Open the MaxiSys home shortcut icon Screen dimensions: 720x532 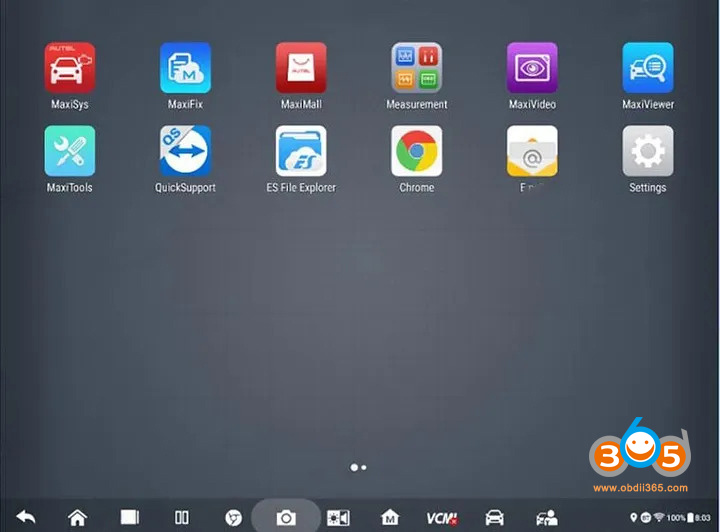[390, 518]
